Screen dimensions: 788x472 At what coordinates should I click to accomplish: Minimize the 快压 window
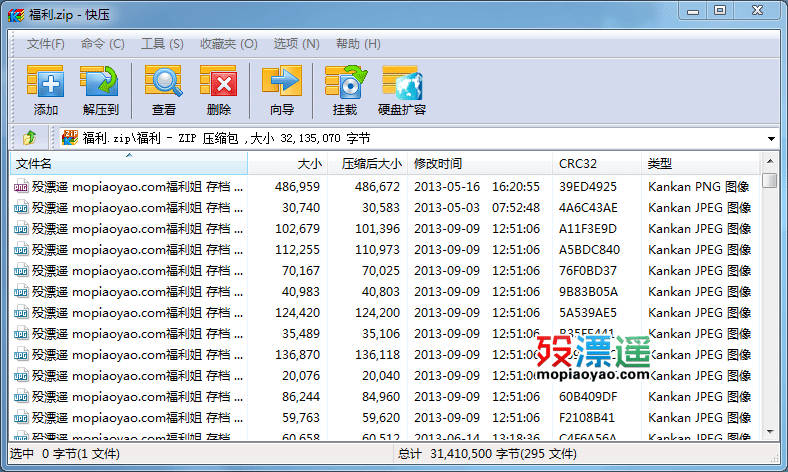click(694, 11)
